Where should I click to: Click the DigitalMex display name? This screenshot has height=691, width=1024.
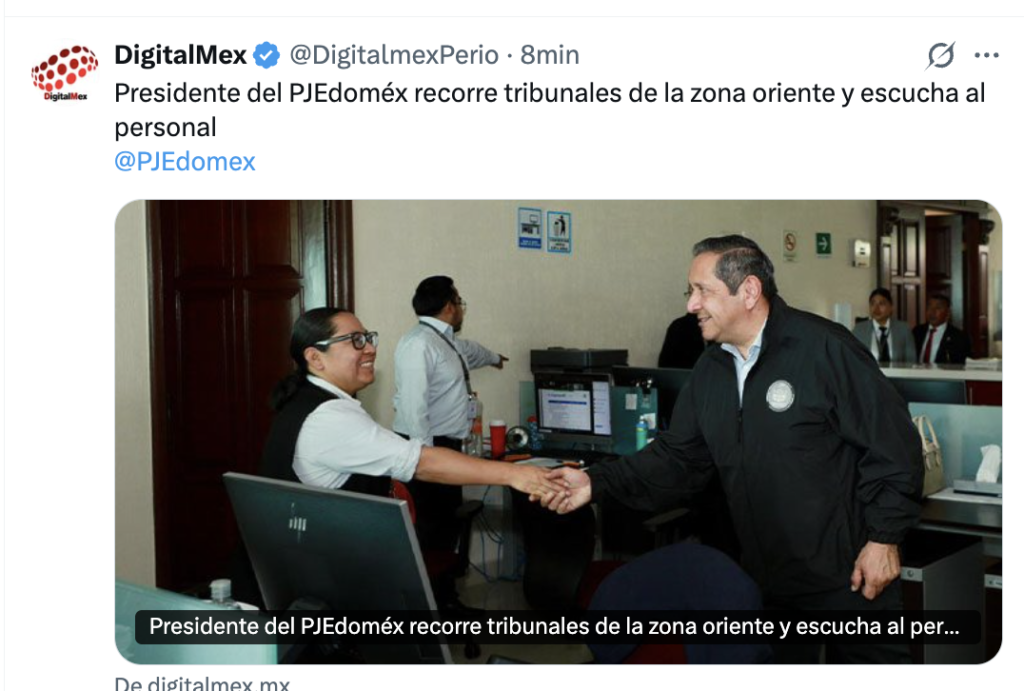point(180,55)
